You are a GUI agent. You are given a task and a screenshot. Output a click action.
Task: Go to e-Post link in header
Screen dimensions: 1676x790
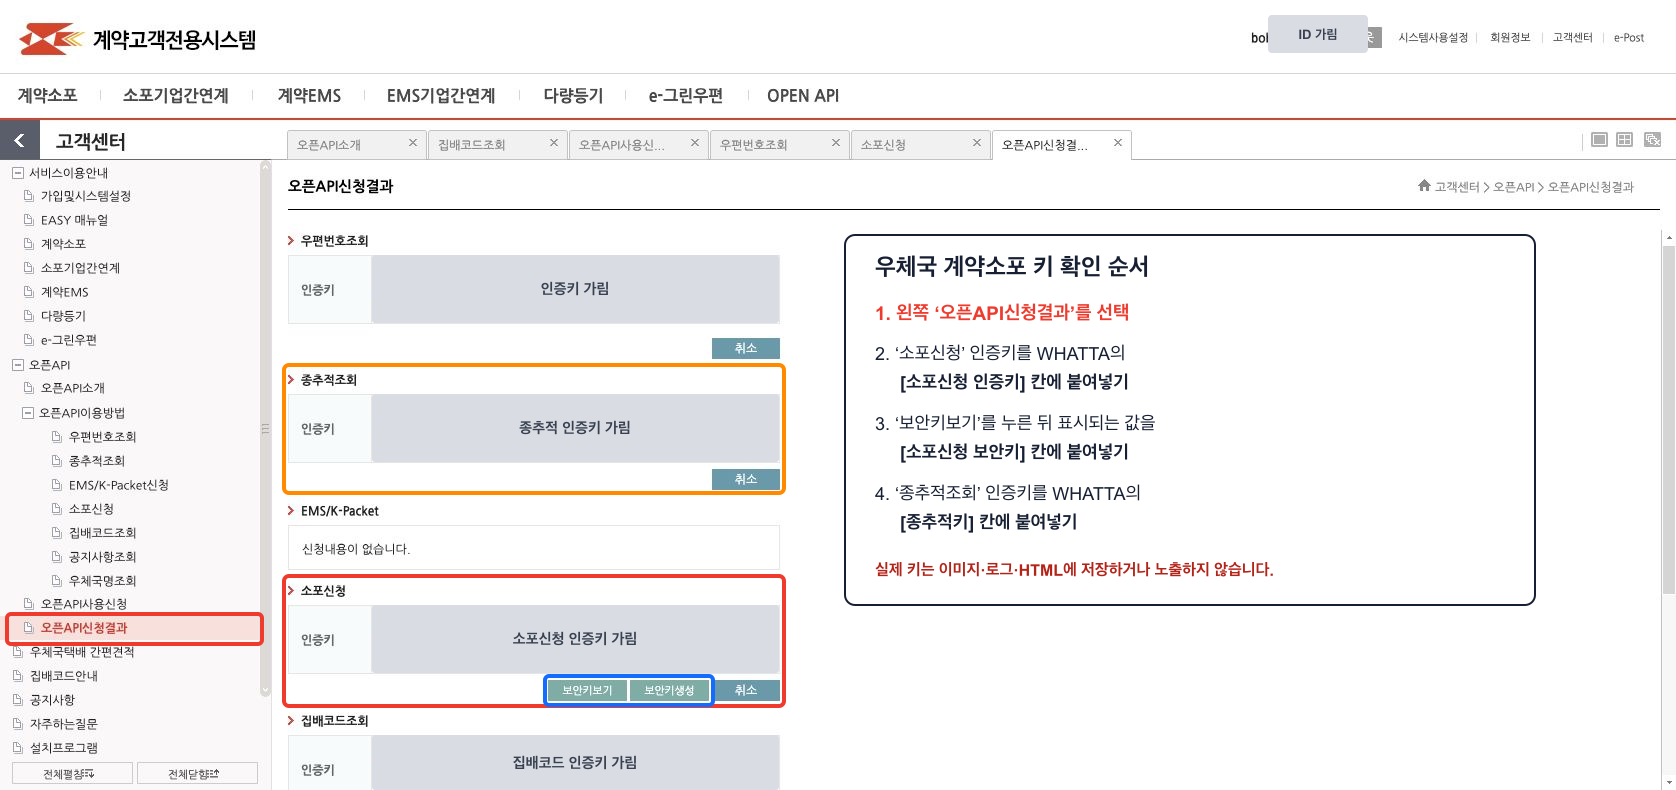tap(1629, 38)
